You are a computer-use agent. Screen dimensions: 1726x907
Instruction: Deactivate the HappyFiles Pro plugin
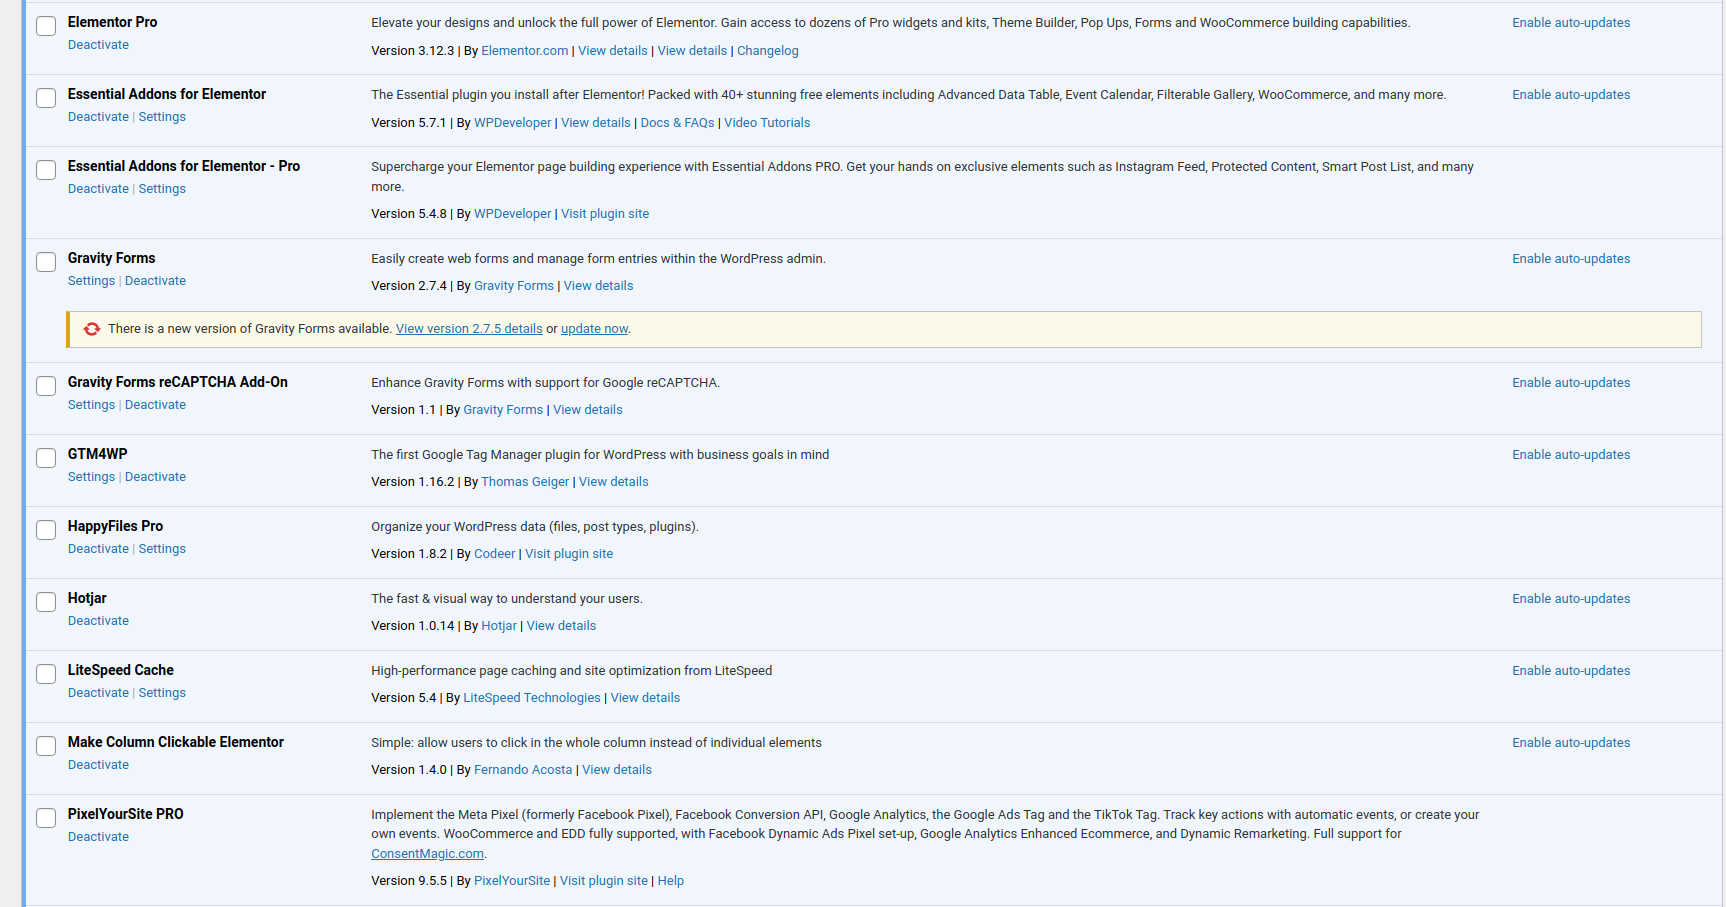[98, 549]
